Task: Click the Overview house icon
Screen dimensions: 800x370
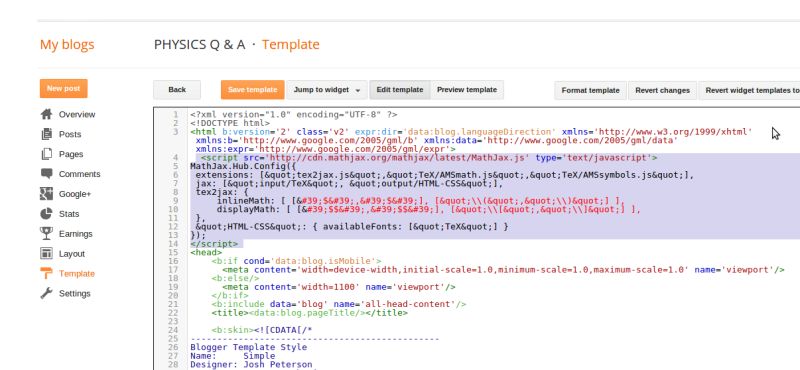Action: tap(46, 114)
